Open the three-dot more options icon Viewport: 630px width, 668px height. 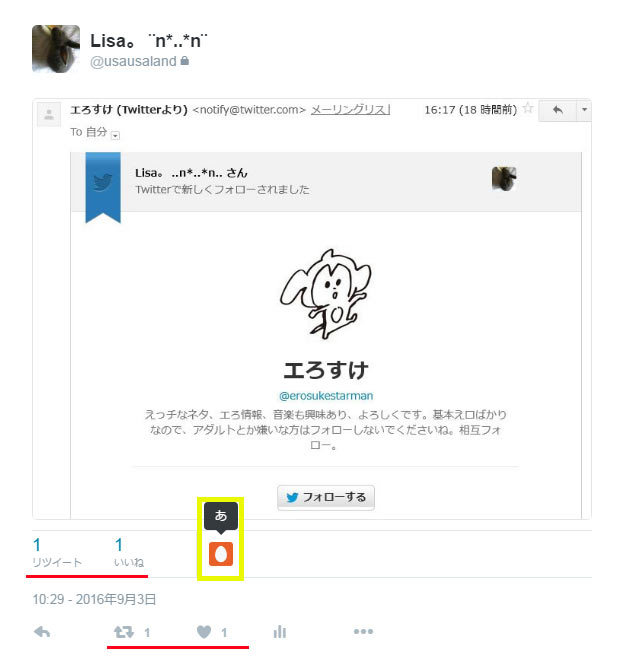click(363, 631)
